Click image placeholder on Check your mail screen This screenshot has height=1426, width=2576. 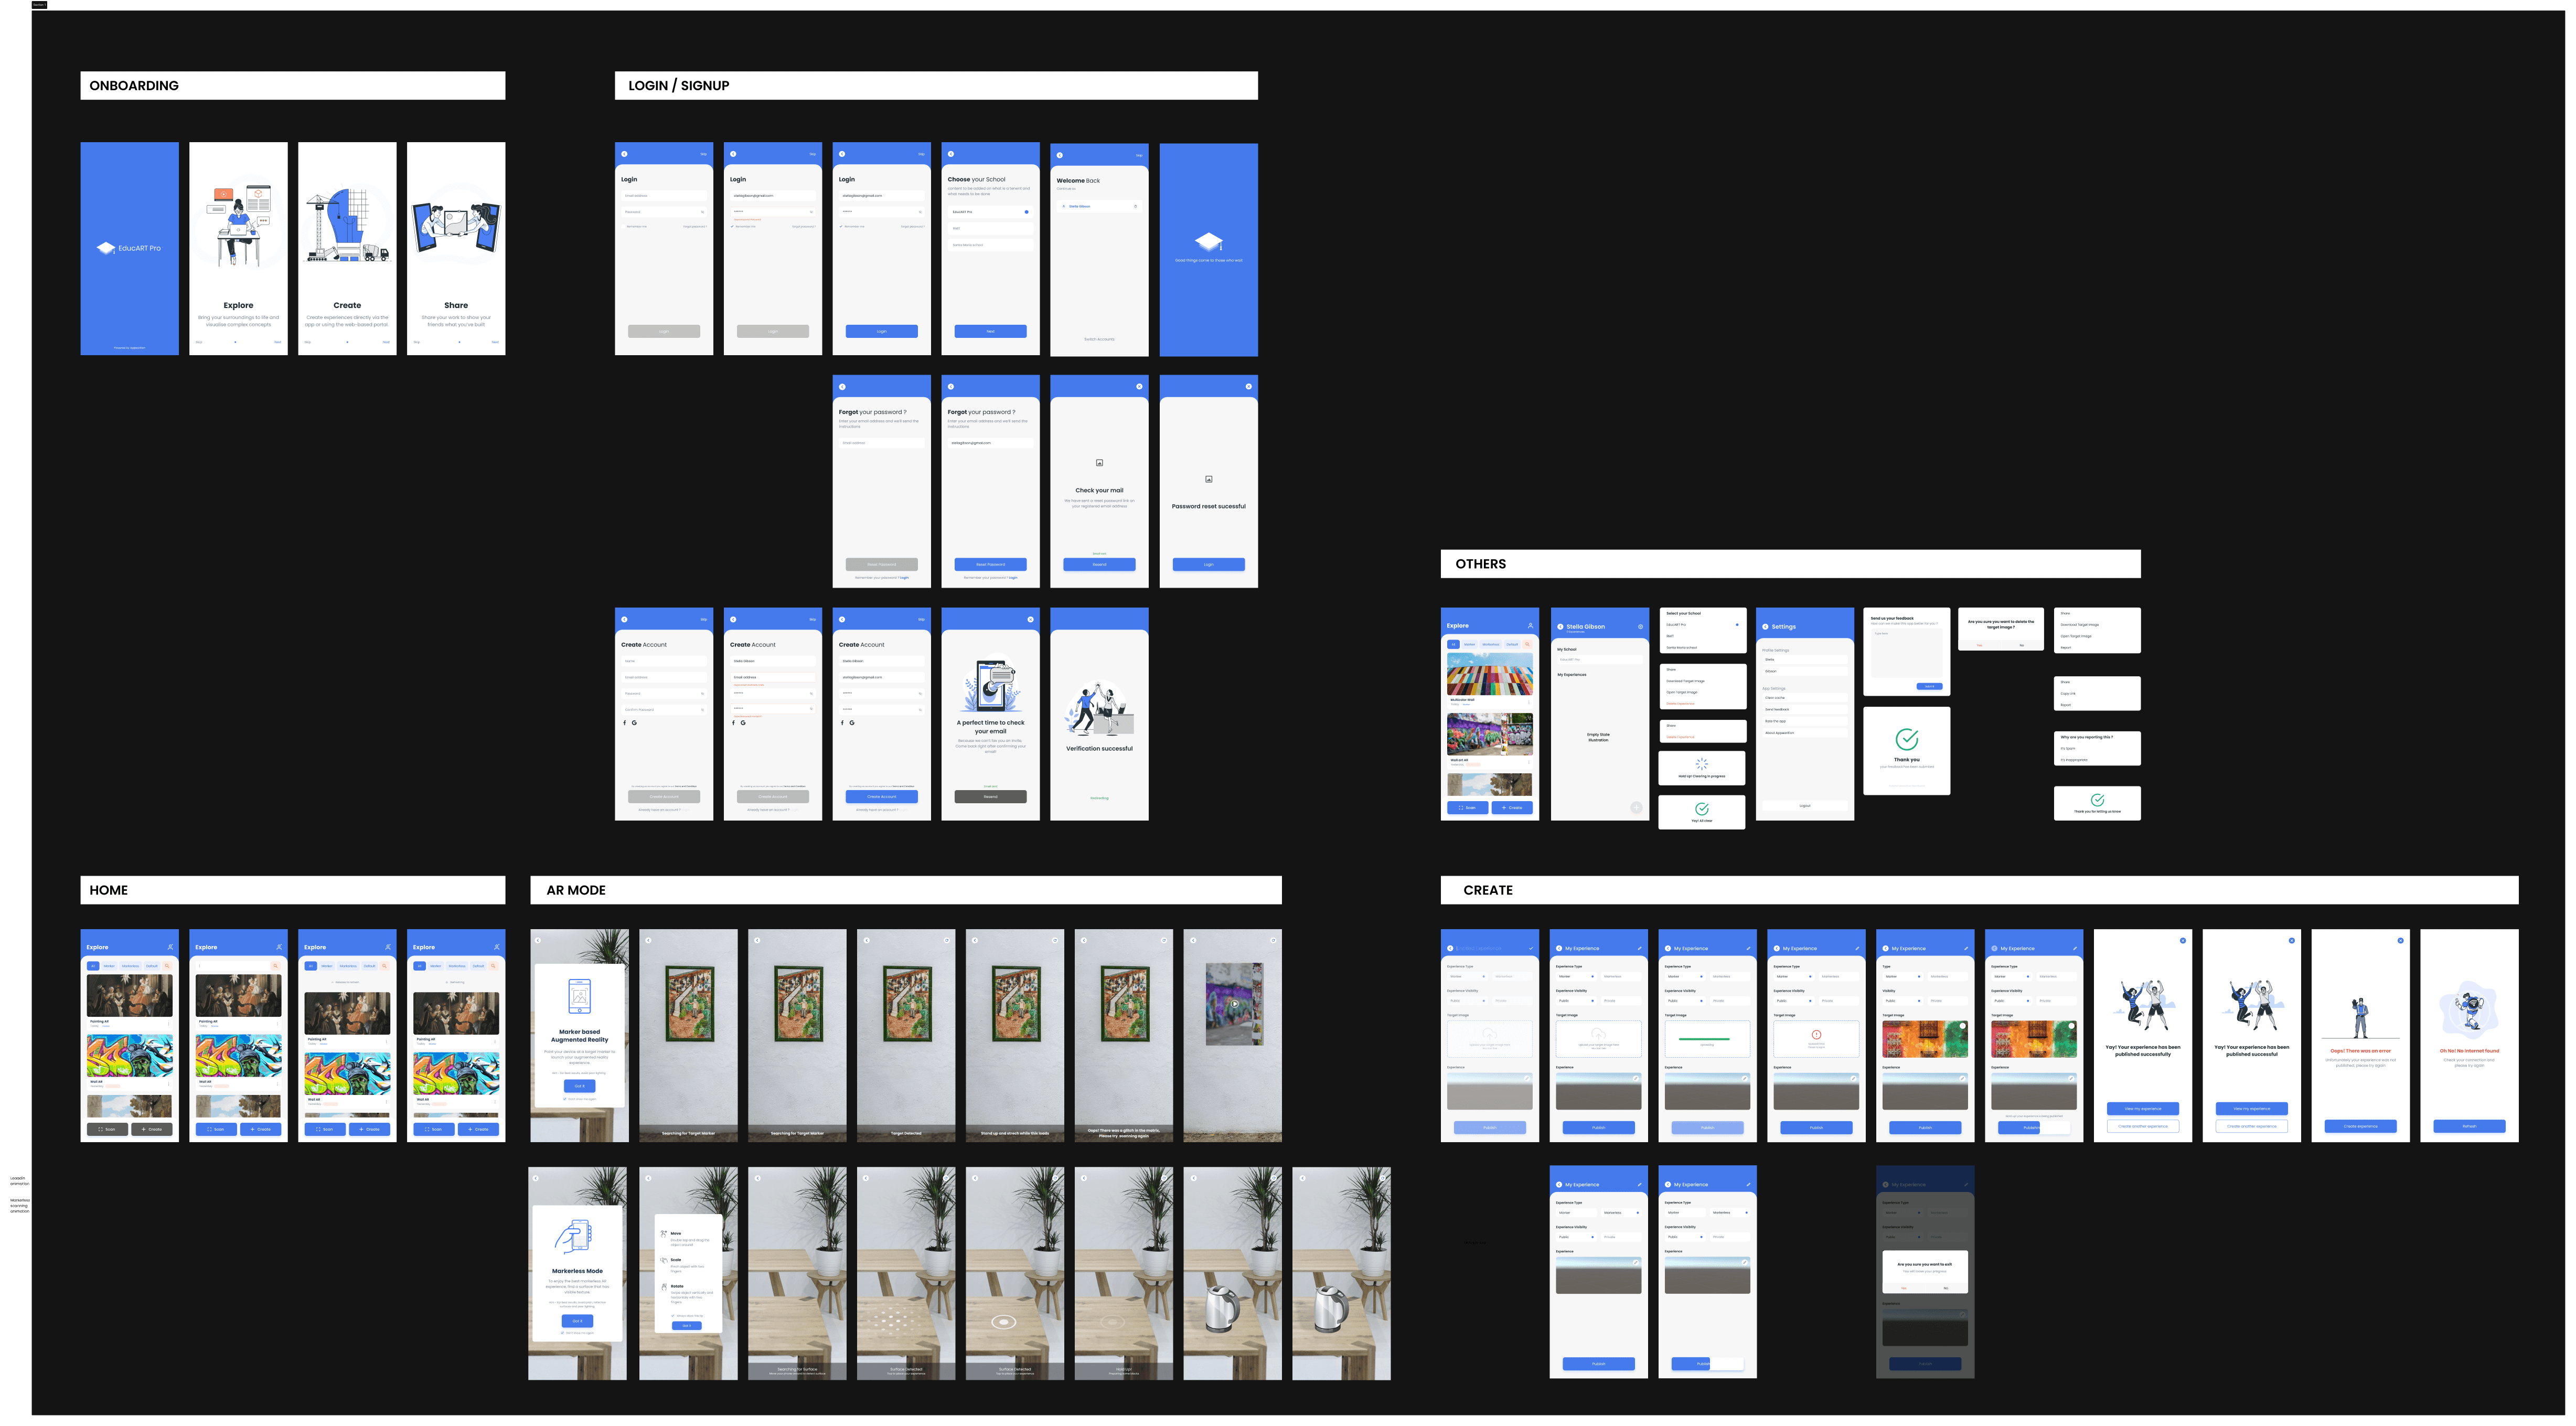pos(1099,463)
